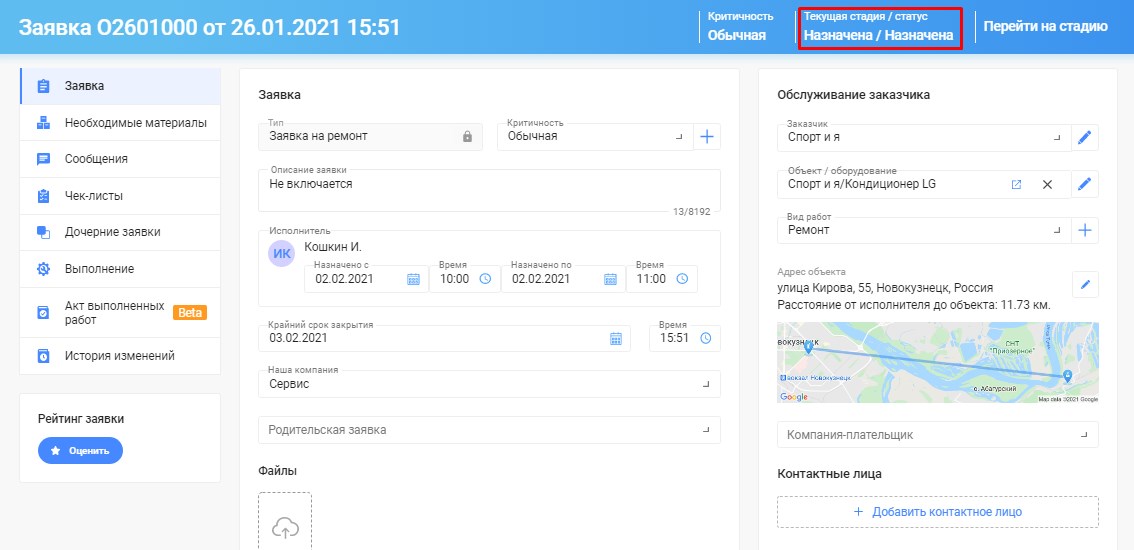1134x550 pixels.
Task: Open calendar for Назначено с date
Action: pyautogui.click(x=413, y=279)
